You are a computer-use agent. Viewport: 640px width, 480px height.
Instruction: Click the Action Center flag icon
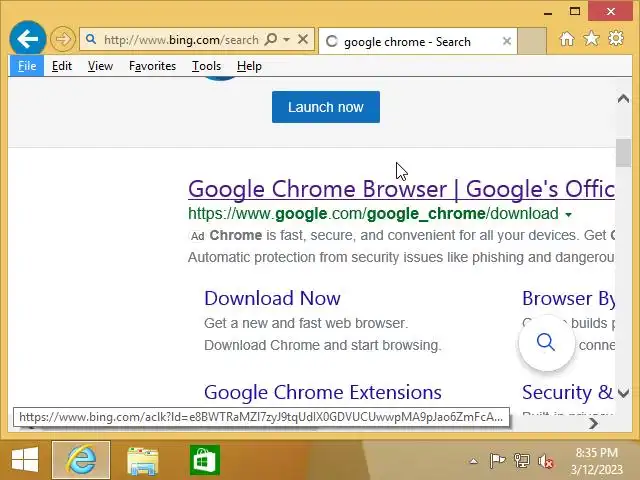coord(497,461)
